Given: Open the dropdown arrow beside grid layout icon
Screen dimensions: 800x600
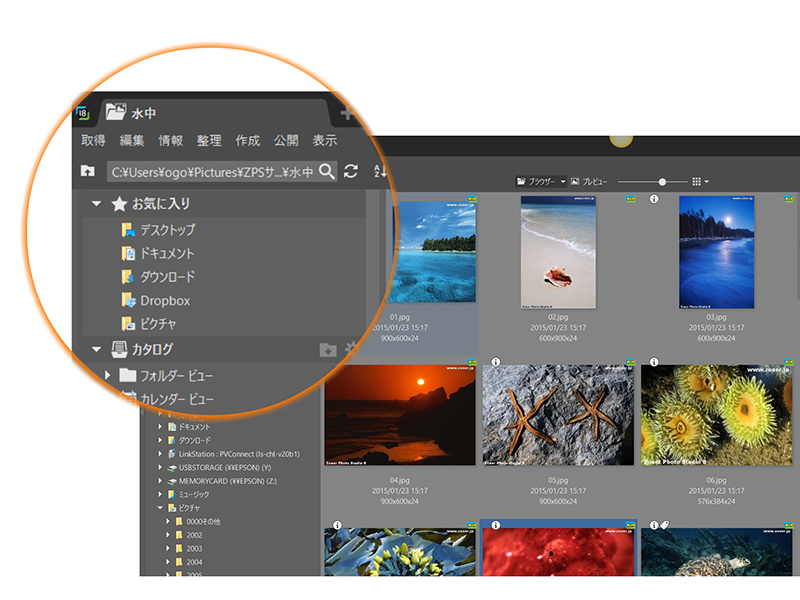Looking at the screenshot, I should [x=707, y=182].
